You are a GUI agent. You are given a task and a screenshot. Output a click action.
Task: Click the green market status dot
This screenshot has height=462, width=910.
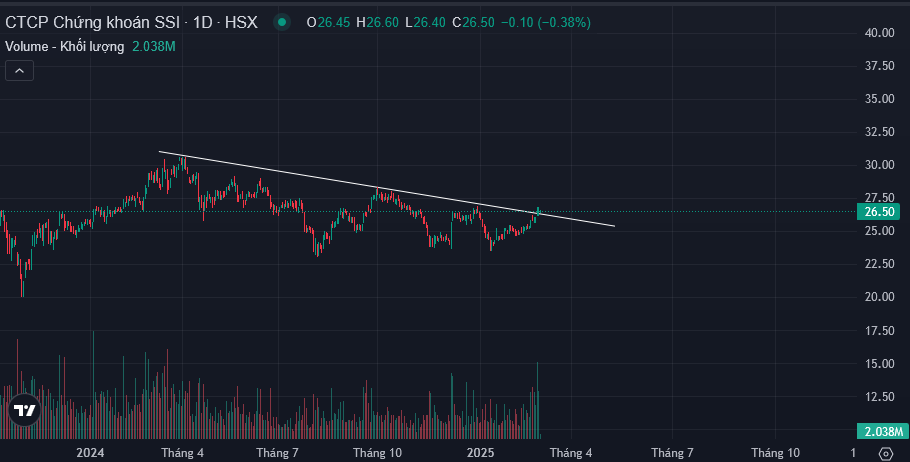pyautogui.click(x=282, y=23)
